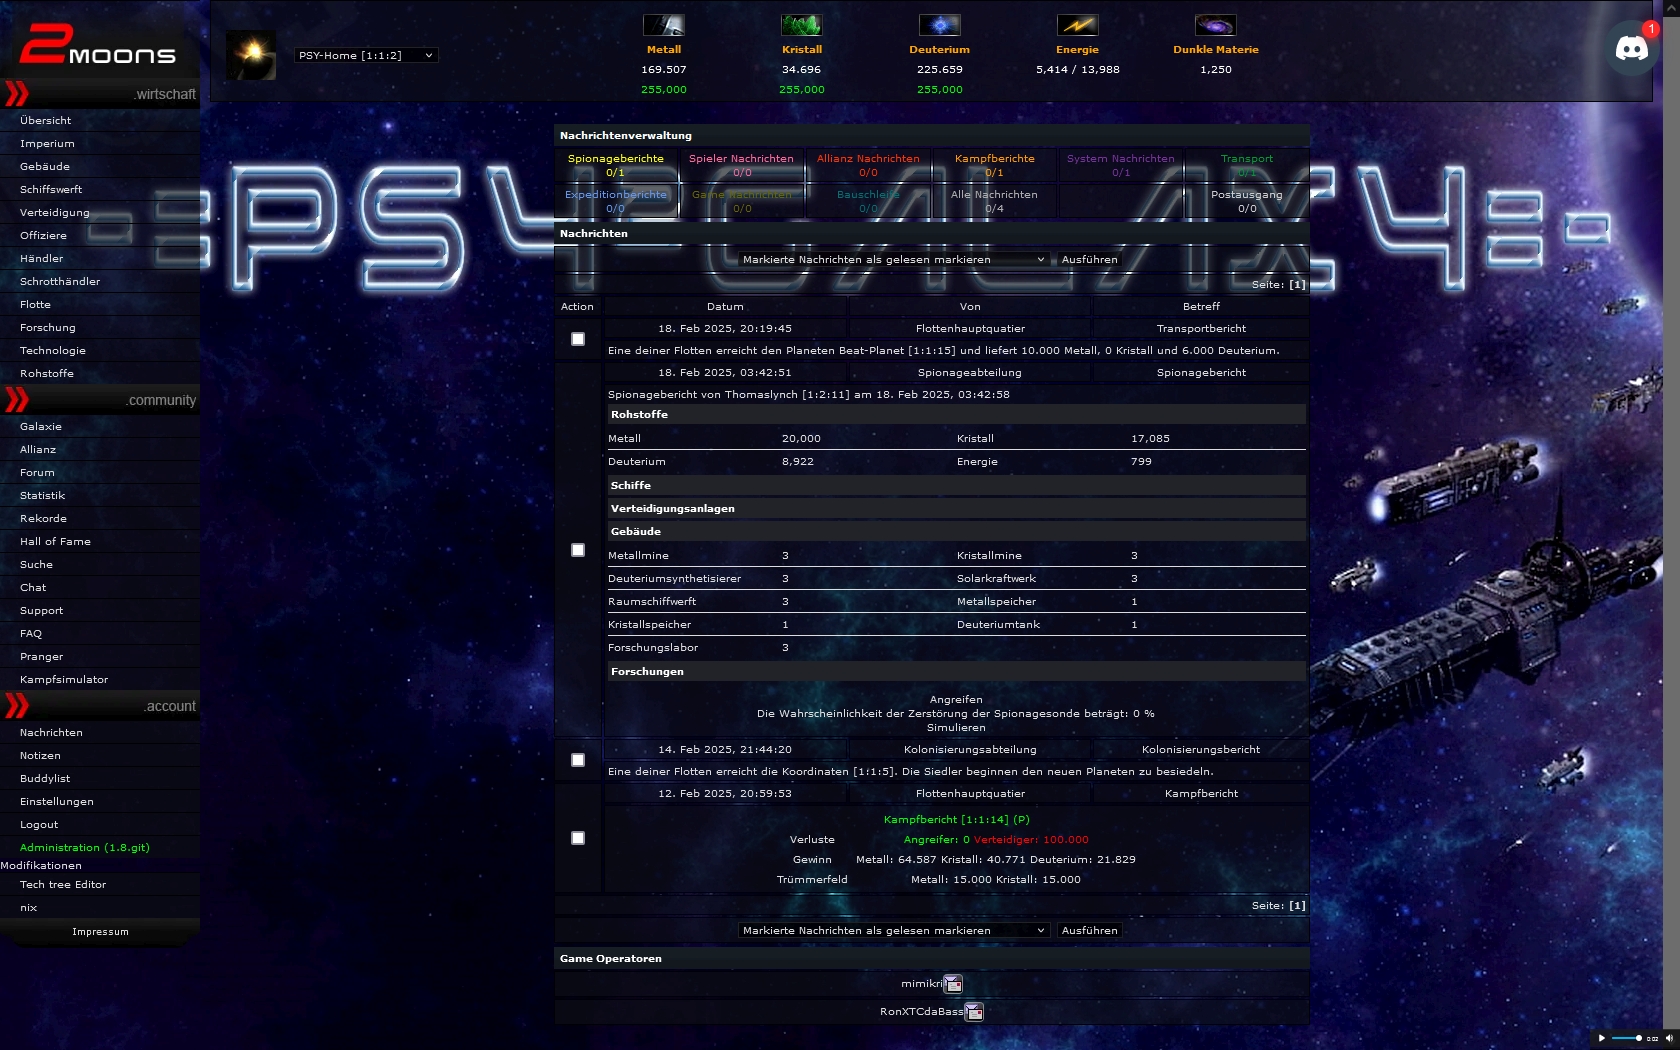Select the Spionagebericht message checkbox
This screenshot has width=1680, height=1050.
pos(578,550)
